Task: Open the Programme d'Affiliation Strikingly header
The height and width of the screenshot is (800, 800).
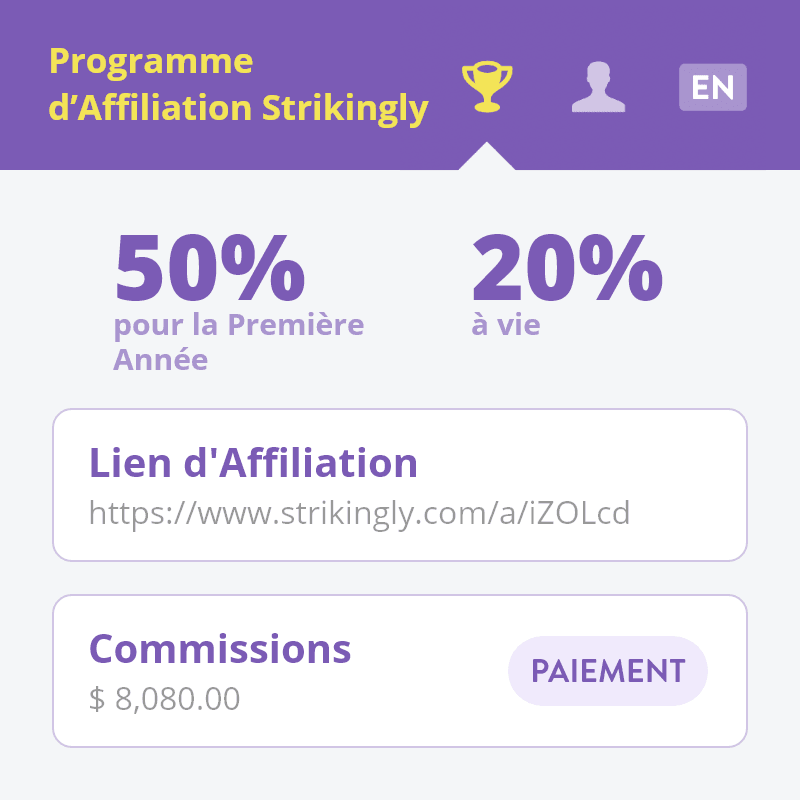Action: pyautogui.click(x=238, y=85)
